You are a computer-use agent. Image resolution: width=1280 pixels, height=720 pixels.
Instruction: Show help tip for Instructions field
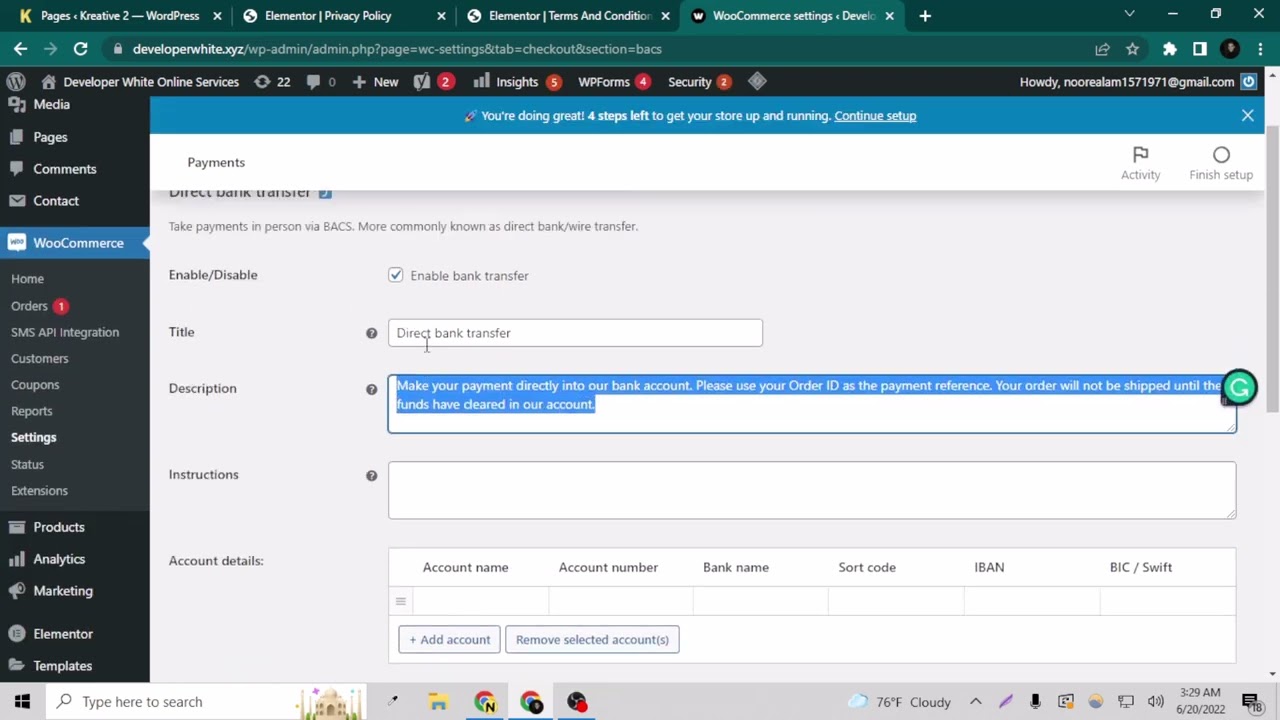click(371, 476)
